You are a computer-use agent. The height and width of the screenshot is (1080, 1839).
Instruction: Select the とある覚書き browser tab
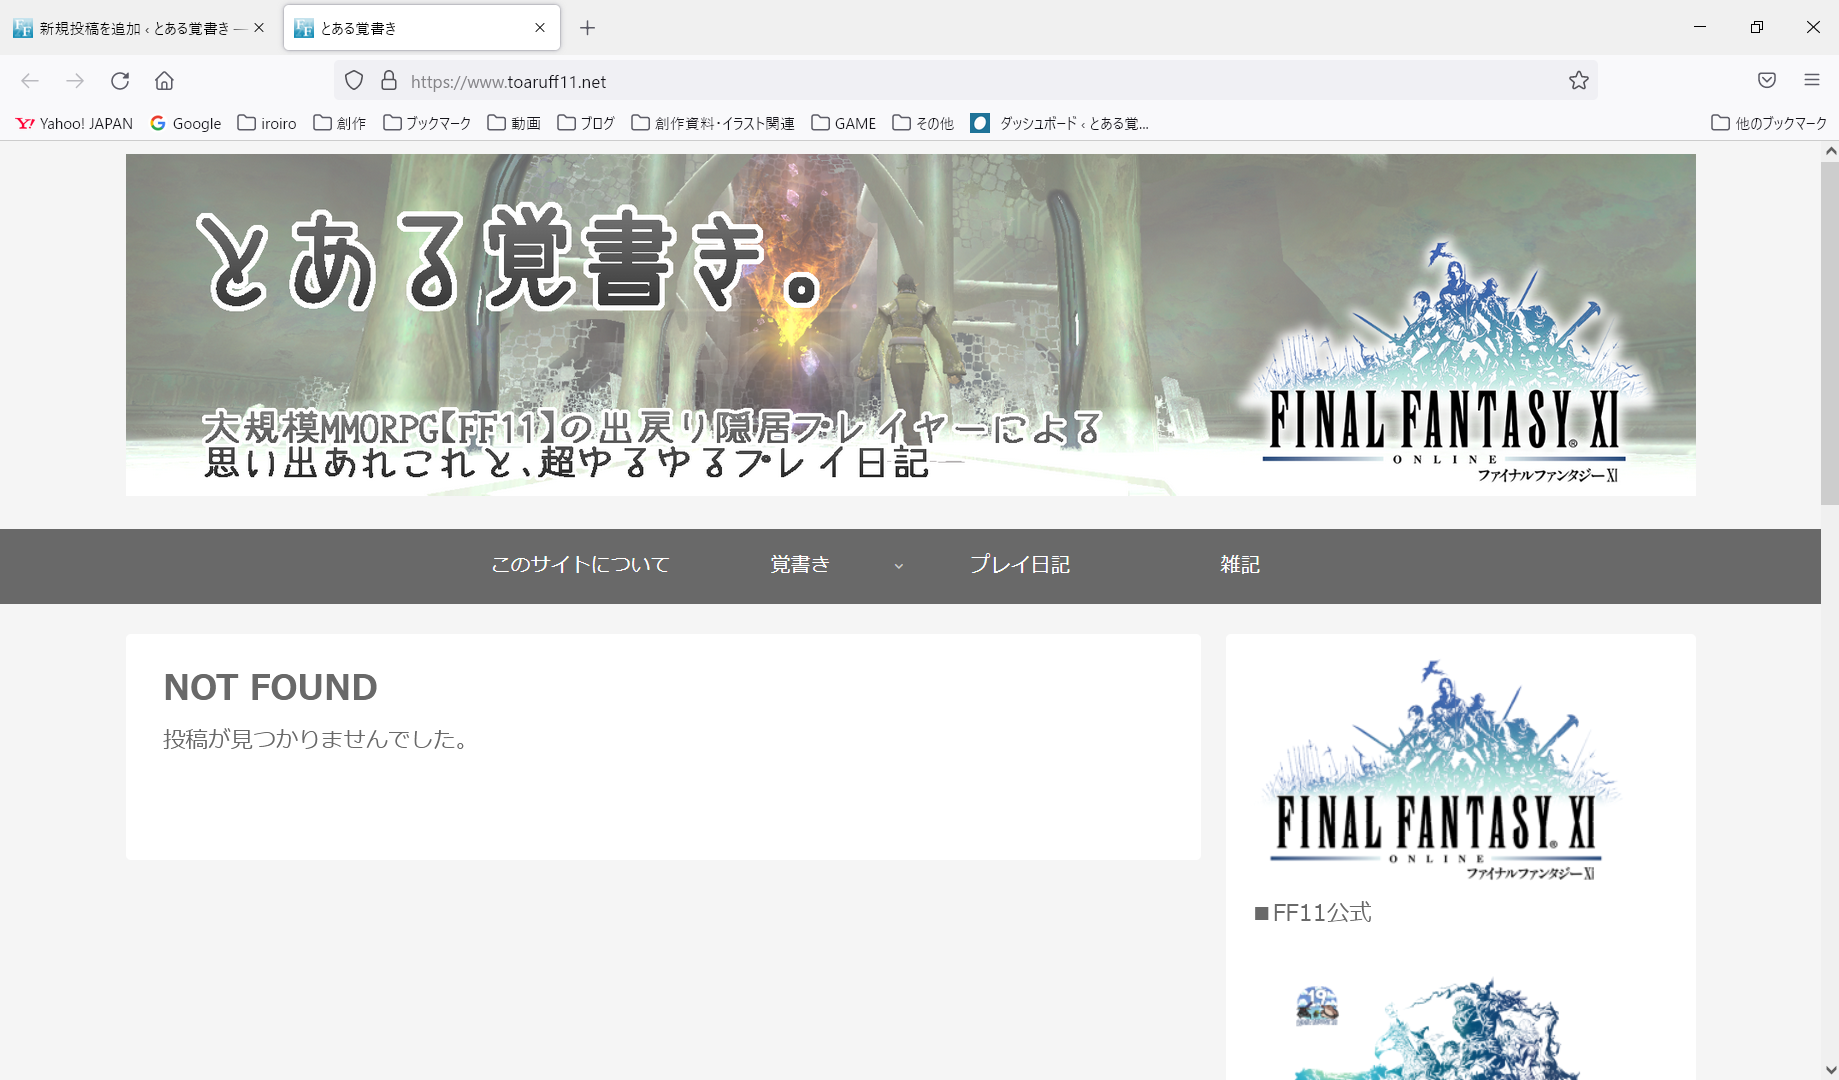coord(421,28)
